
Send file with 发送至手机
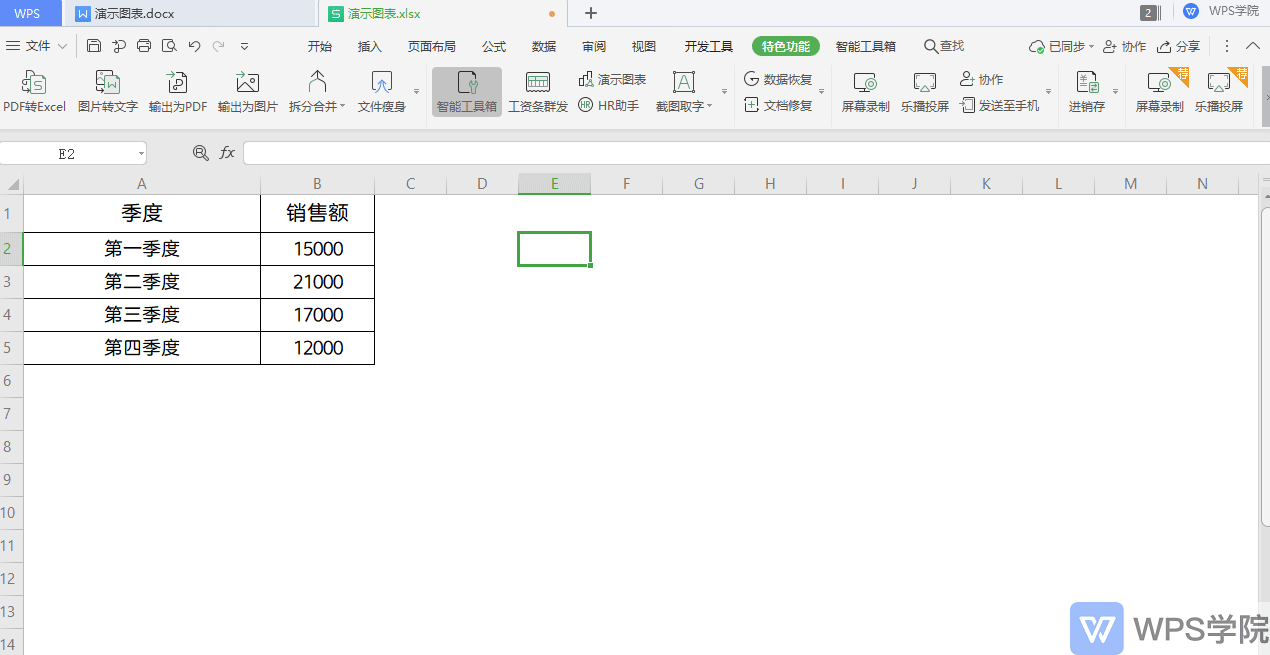(999, 105)
